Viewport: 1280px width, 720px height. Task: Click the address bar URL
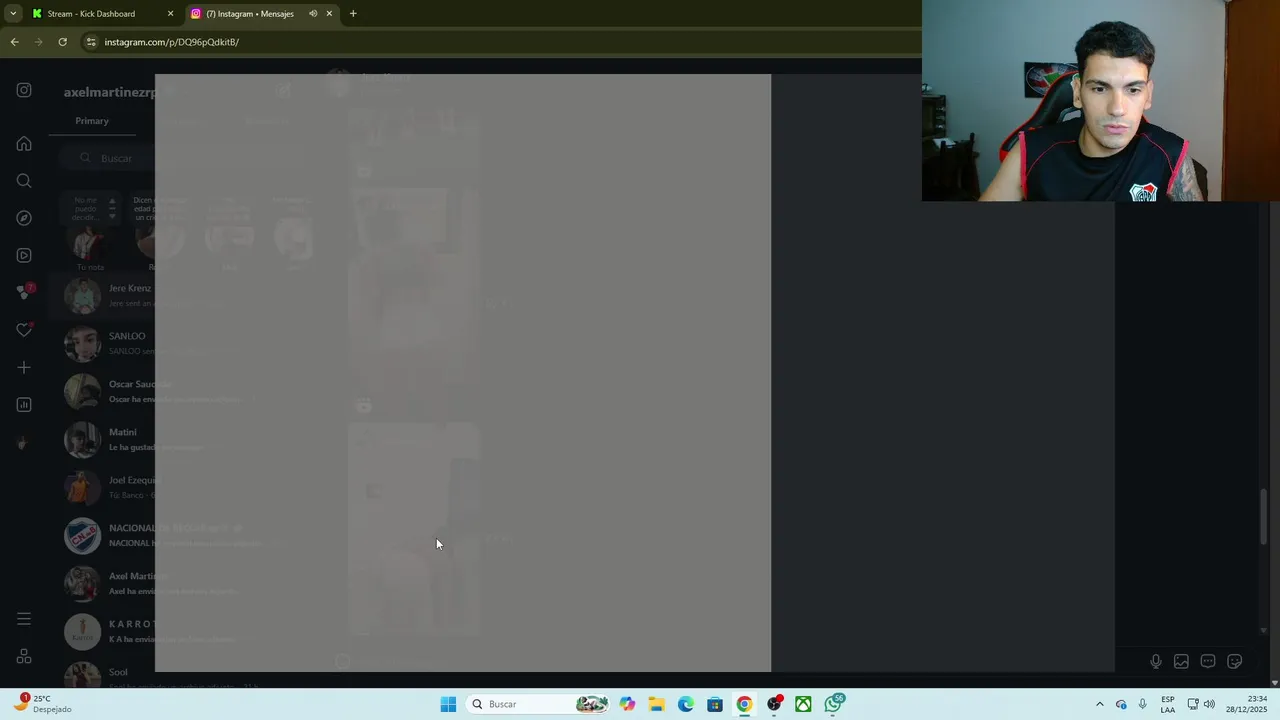[172, 42]
